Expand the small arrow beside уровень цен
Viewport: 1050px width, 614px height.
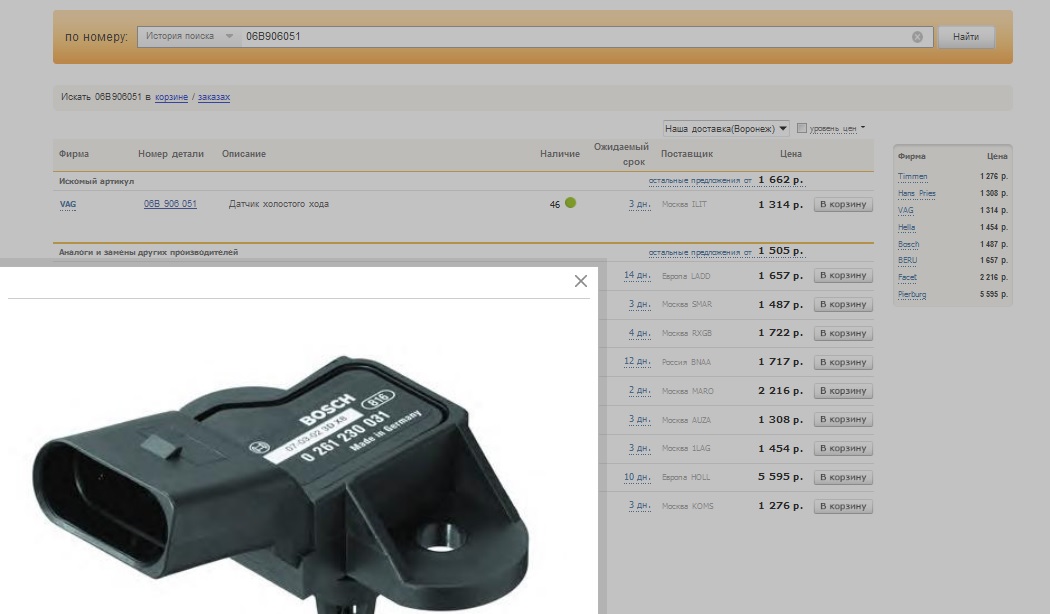(863, 128)
